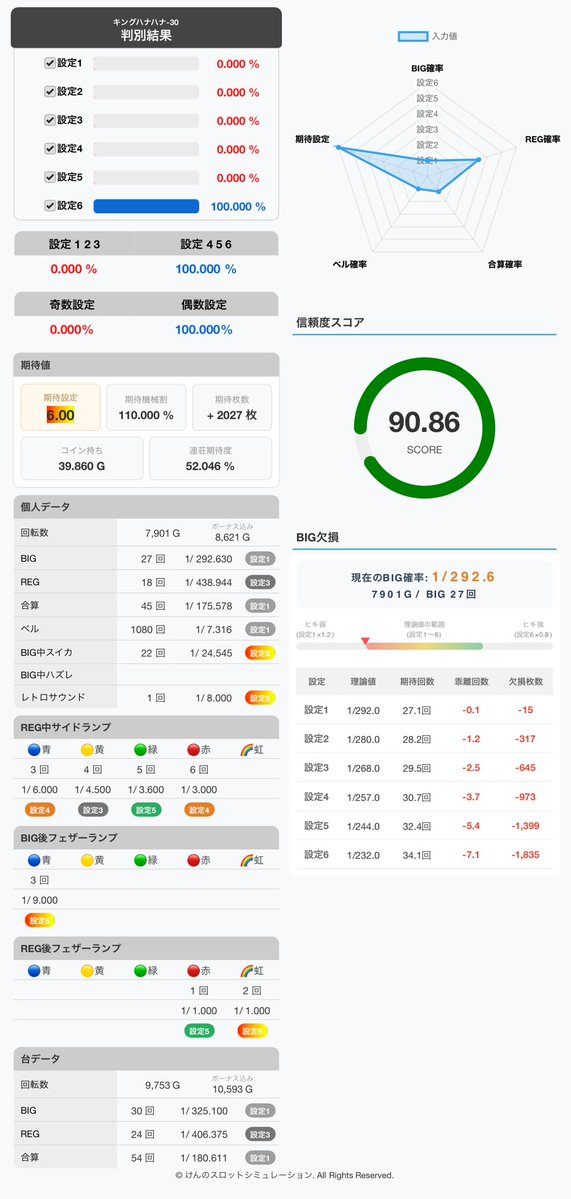The image size is (571, 1199).
Task: Click the 設定6 badge in BIG中スイカ row
Action: point(261,653)
